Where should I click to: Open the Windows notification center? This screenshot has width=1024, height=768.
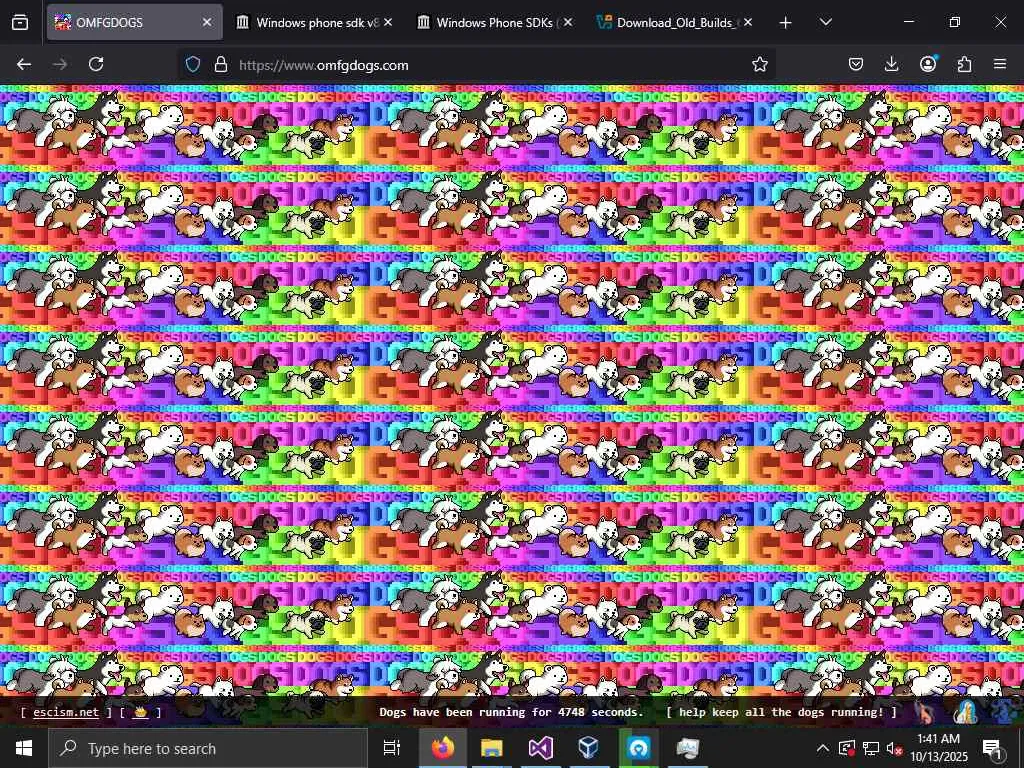click(x=993, y=748)
